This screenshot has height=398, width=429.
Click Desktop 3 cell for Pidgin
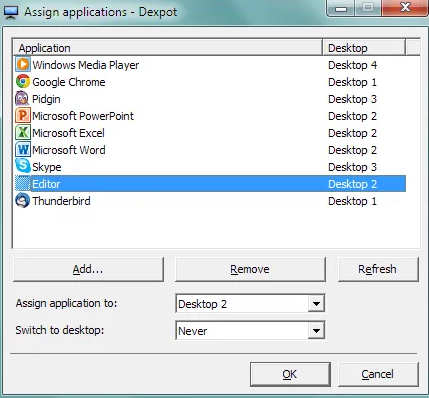click(x=352, y=99)
